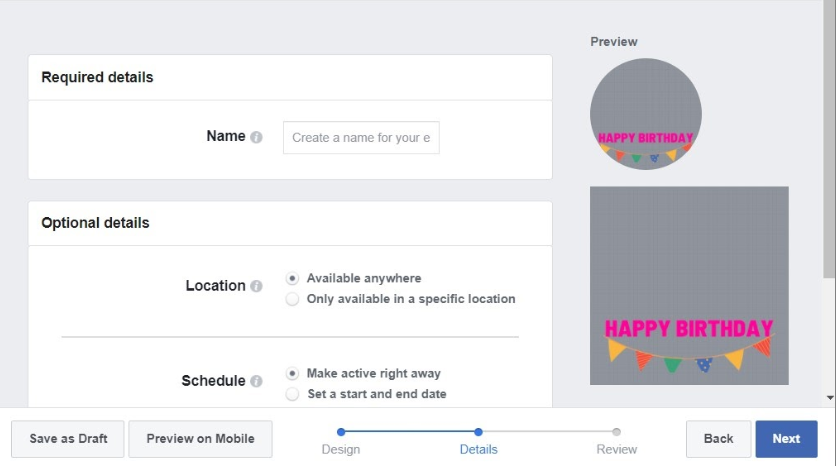
Task: Click the info icon next to Schedule
Action: pyautogui.click(x=257, y=381)
